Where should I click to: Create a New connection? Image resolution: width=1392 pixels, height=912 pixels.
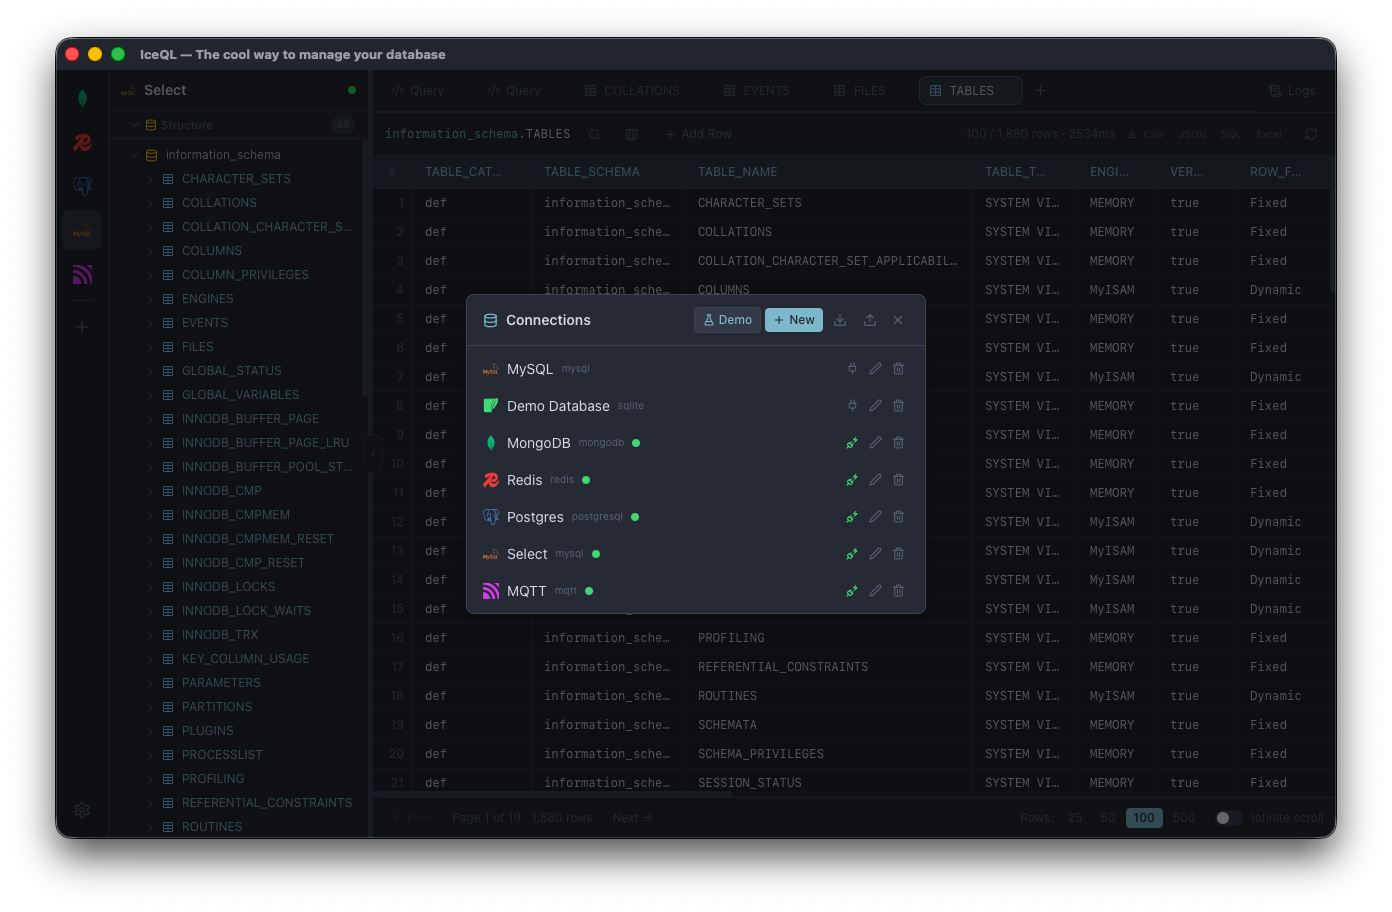pyautogui.click(x=794, y=320)
